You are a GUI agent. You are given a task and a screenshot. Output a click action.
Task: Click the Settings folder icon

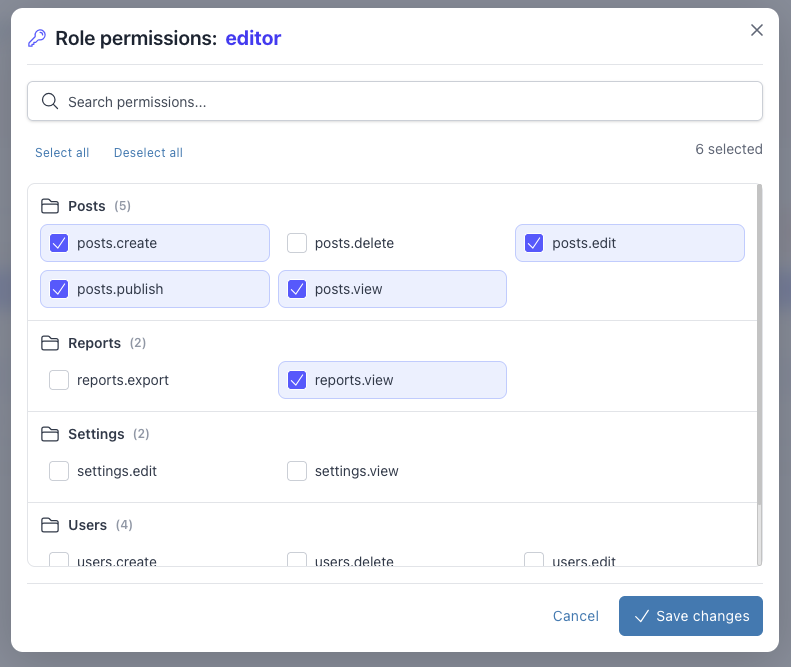pos(50,434)
